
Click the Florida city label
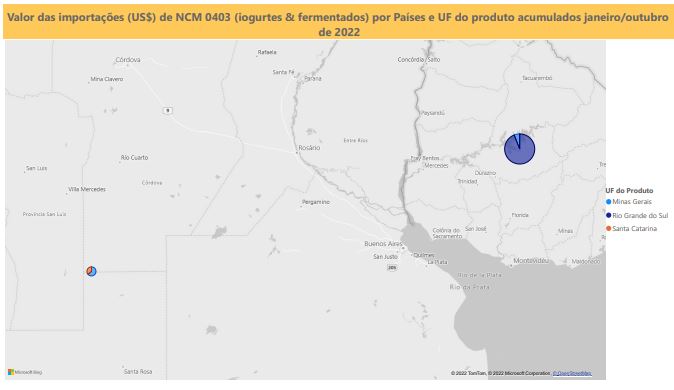tap(520, 215)
